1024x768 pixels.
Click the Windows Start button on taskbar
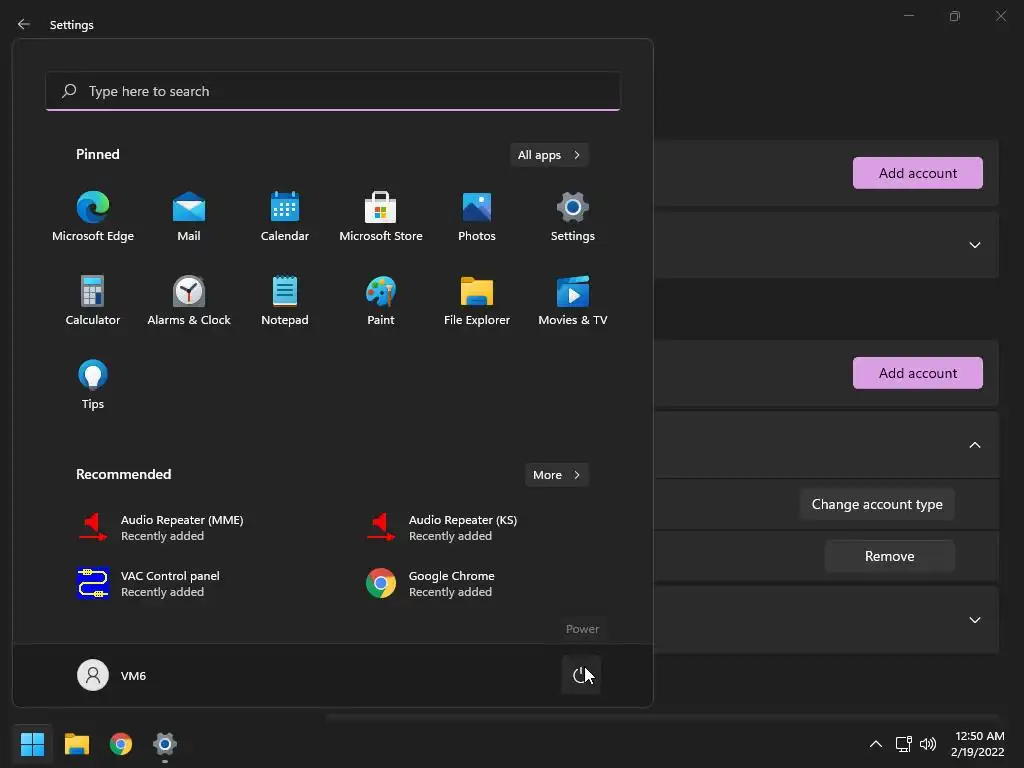[32, 744]
